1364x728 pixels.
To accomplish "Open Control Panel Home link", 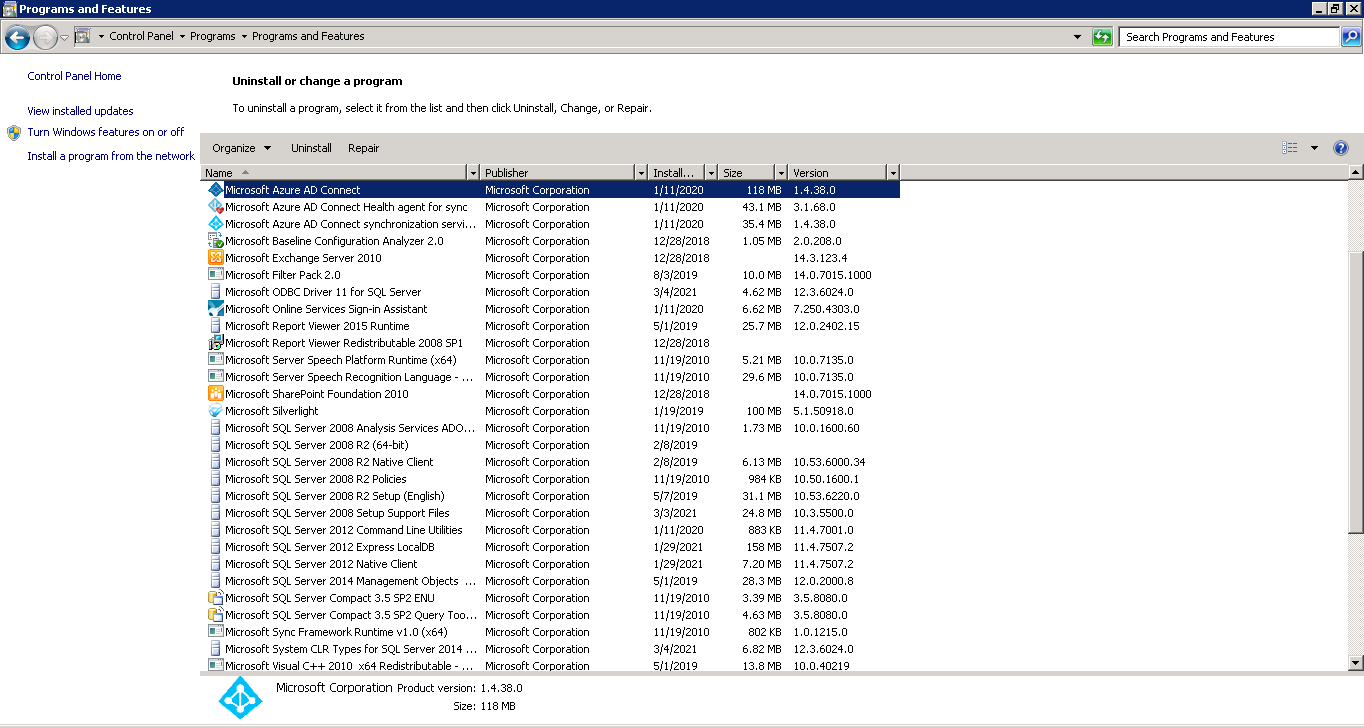I will click(74, 76).
